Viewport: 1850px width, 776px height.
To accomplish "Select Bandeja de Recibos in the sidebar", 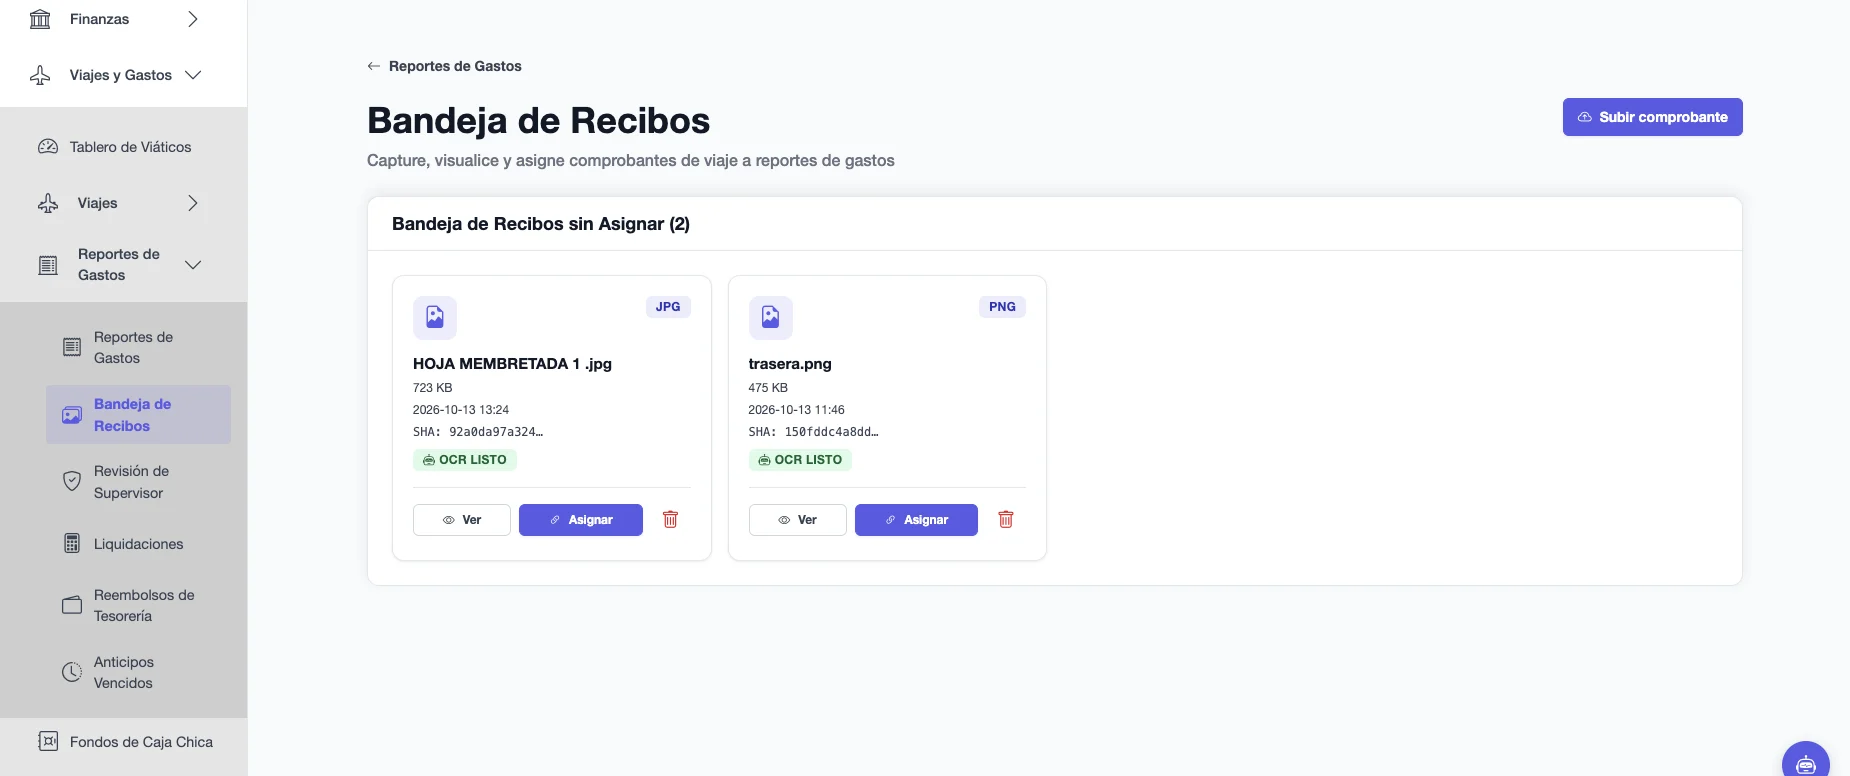I will click(x=138, y=415).
